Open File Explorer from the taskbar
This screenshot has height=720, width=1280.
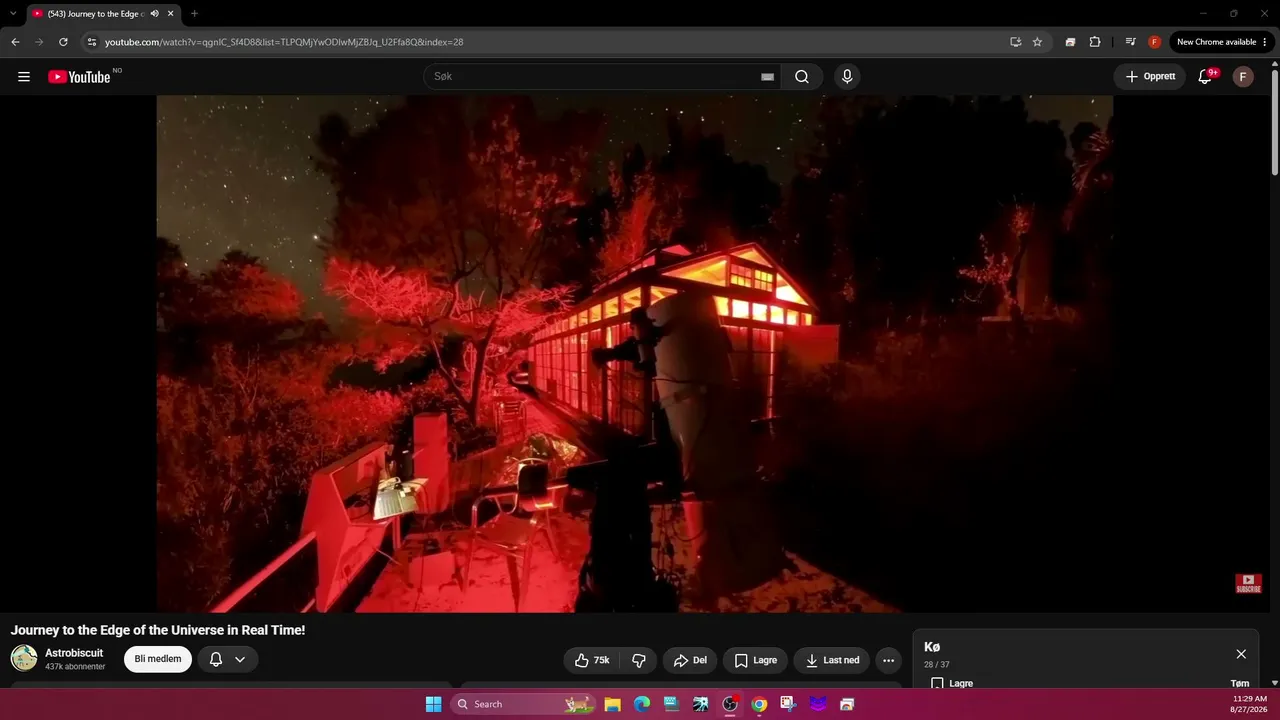[612, 704]
